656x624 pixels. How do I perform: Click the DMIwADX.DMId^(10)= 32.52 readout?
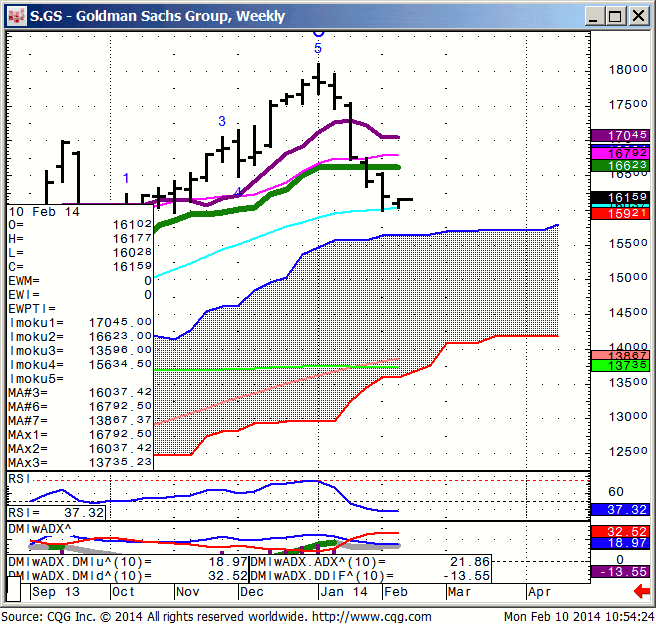(128, 576)
